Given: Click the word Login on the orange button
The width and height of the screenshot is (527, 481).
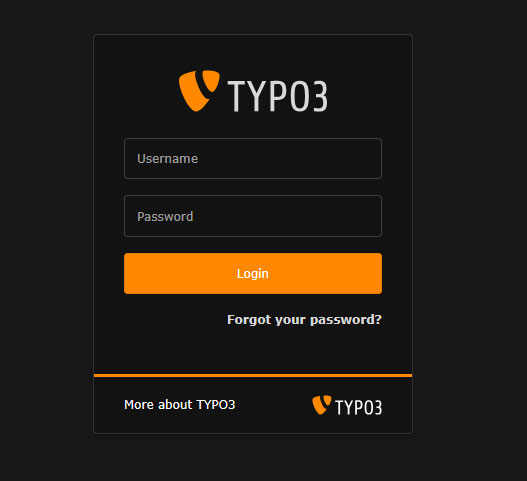Looking at the screenshot, I should point(253,274).
